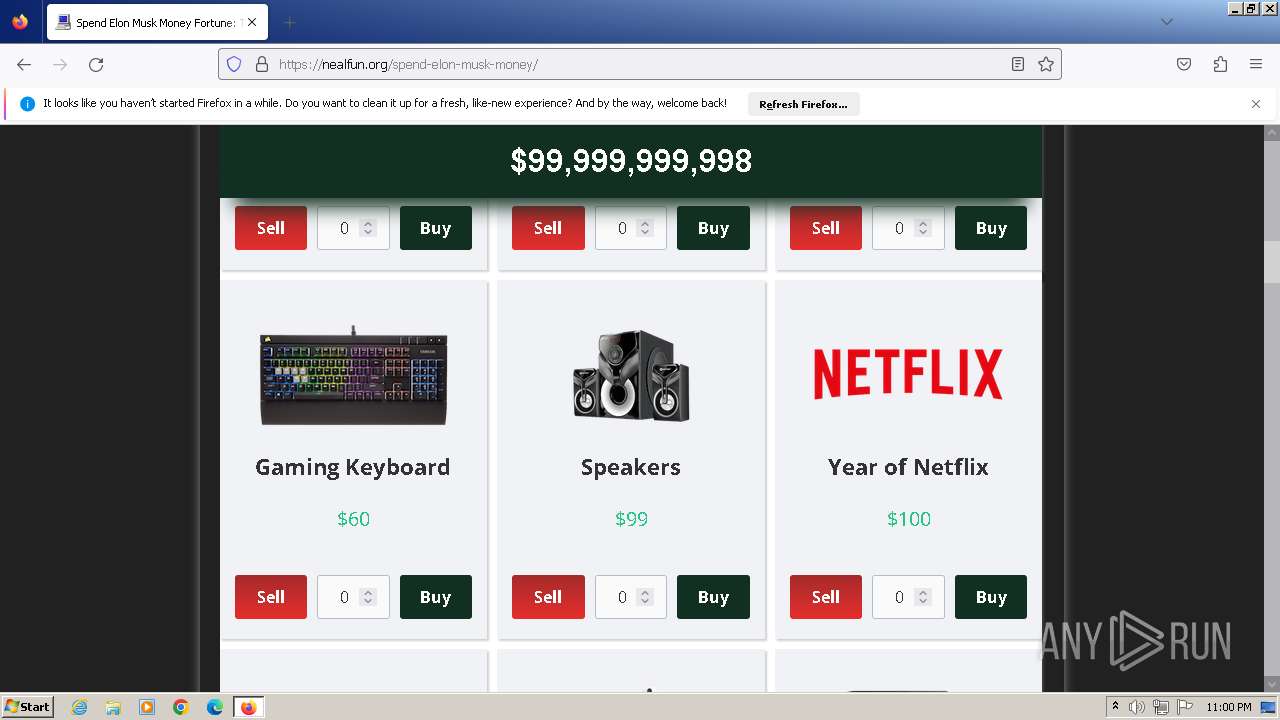Image resolution: width=1280 pixels, height=720 pixels.
Task: Sell Speakers
Action: pos(548,597)
